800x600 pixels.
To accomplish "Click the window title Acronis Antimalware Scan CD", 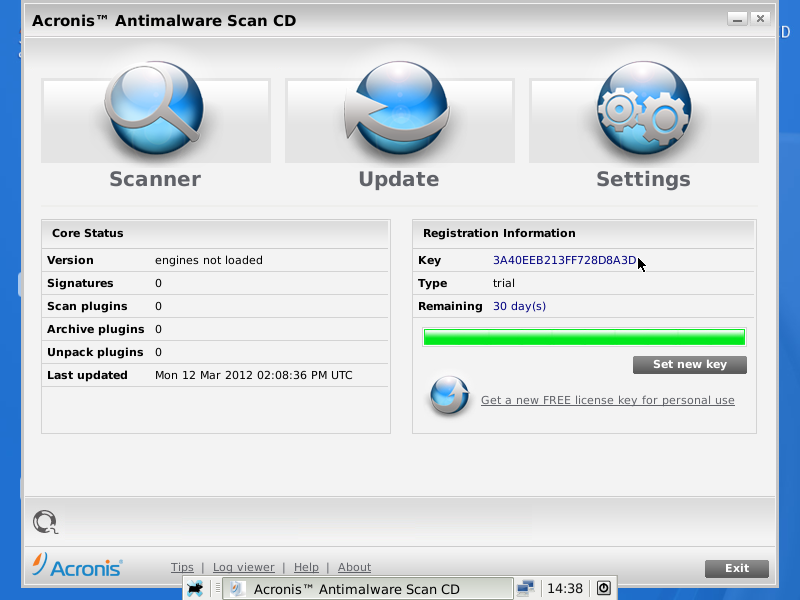I will pos(164,20).
